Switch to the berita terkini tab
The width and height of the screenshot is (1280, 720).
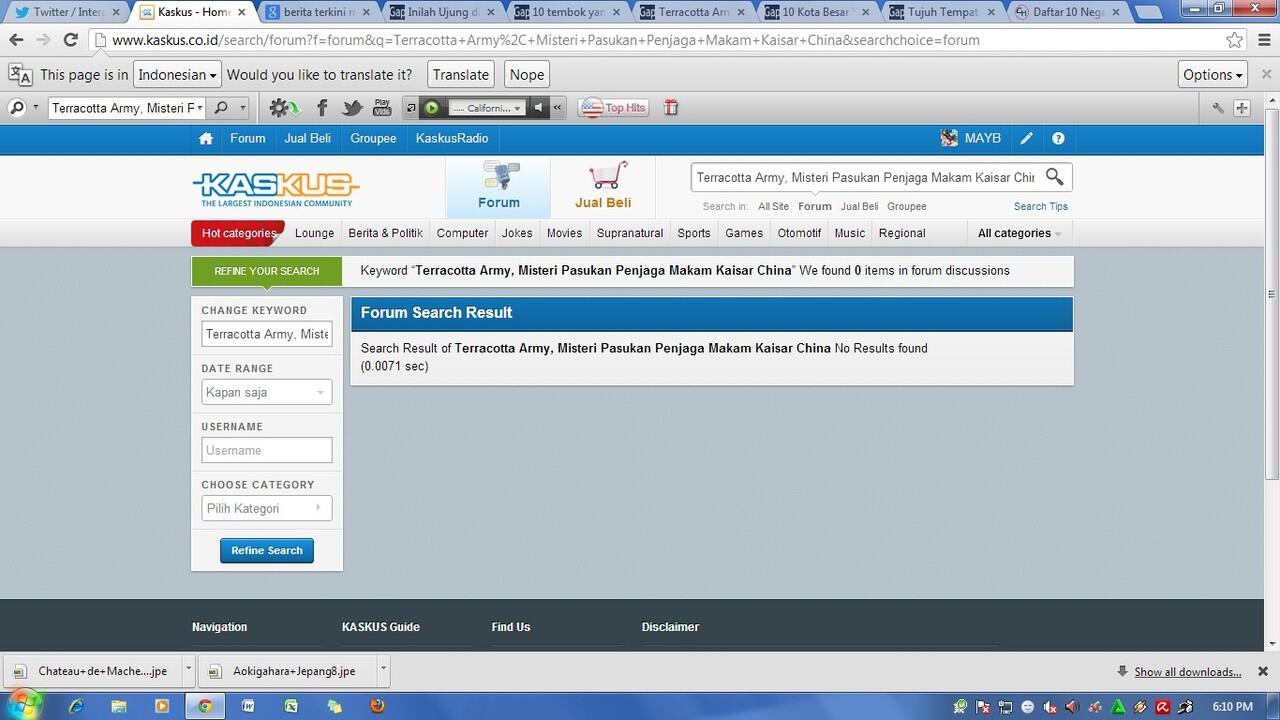[x=319, y=12]
